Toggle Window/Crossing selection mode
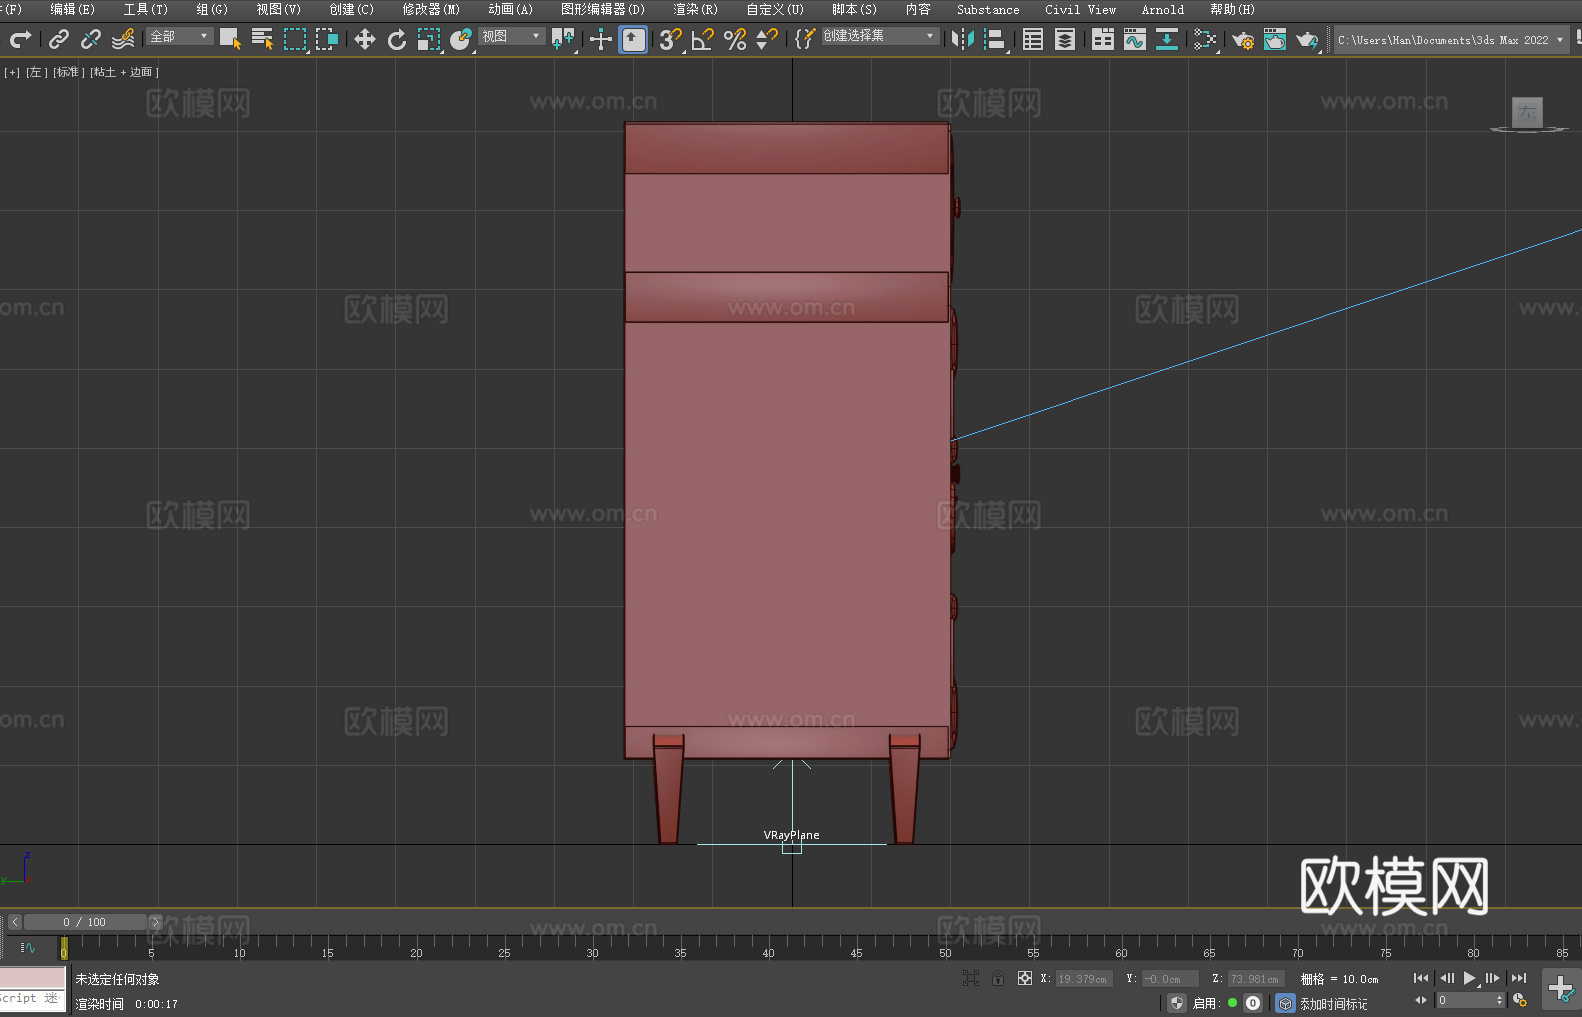1582x1017 pixels. (327, 39)
